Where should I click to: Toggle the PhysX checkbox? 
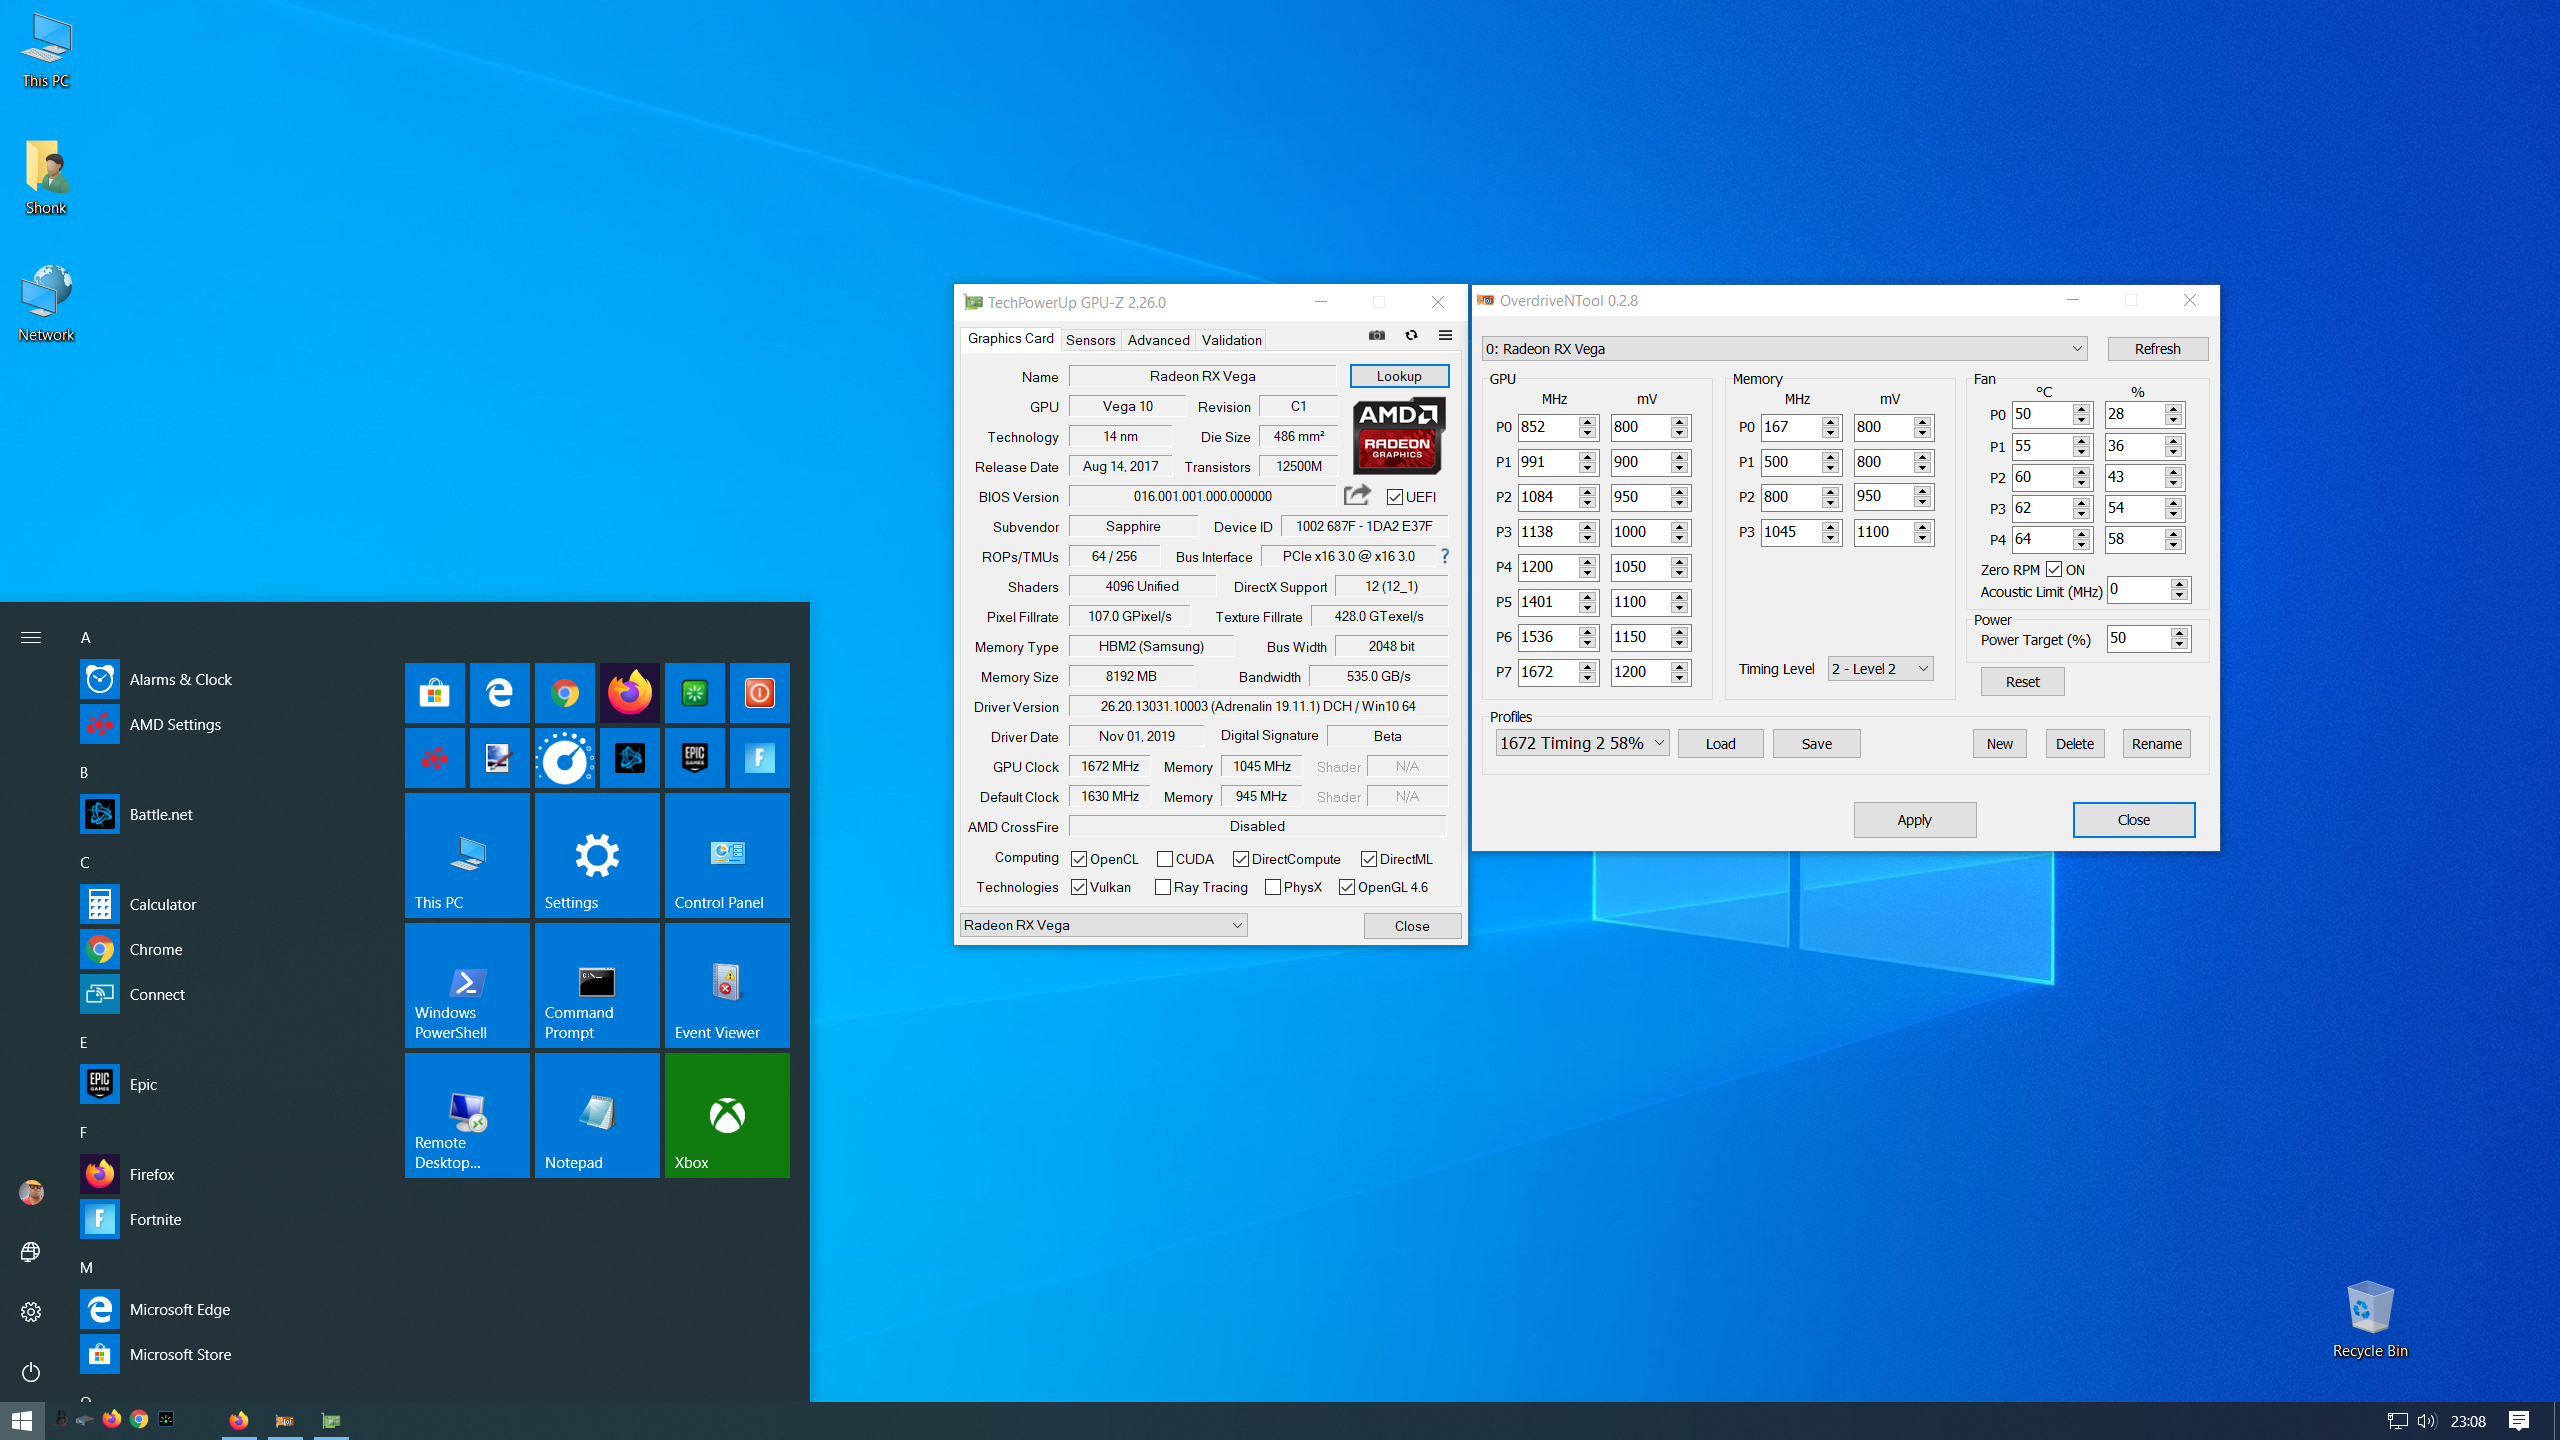(1273, 887)
